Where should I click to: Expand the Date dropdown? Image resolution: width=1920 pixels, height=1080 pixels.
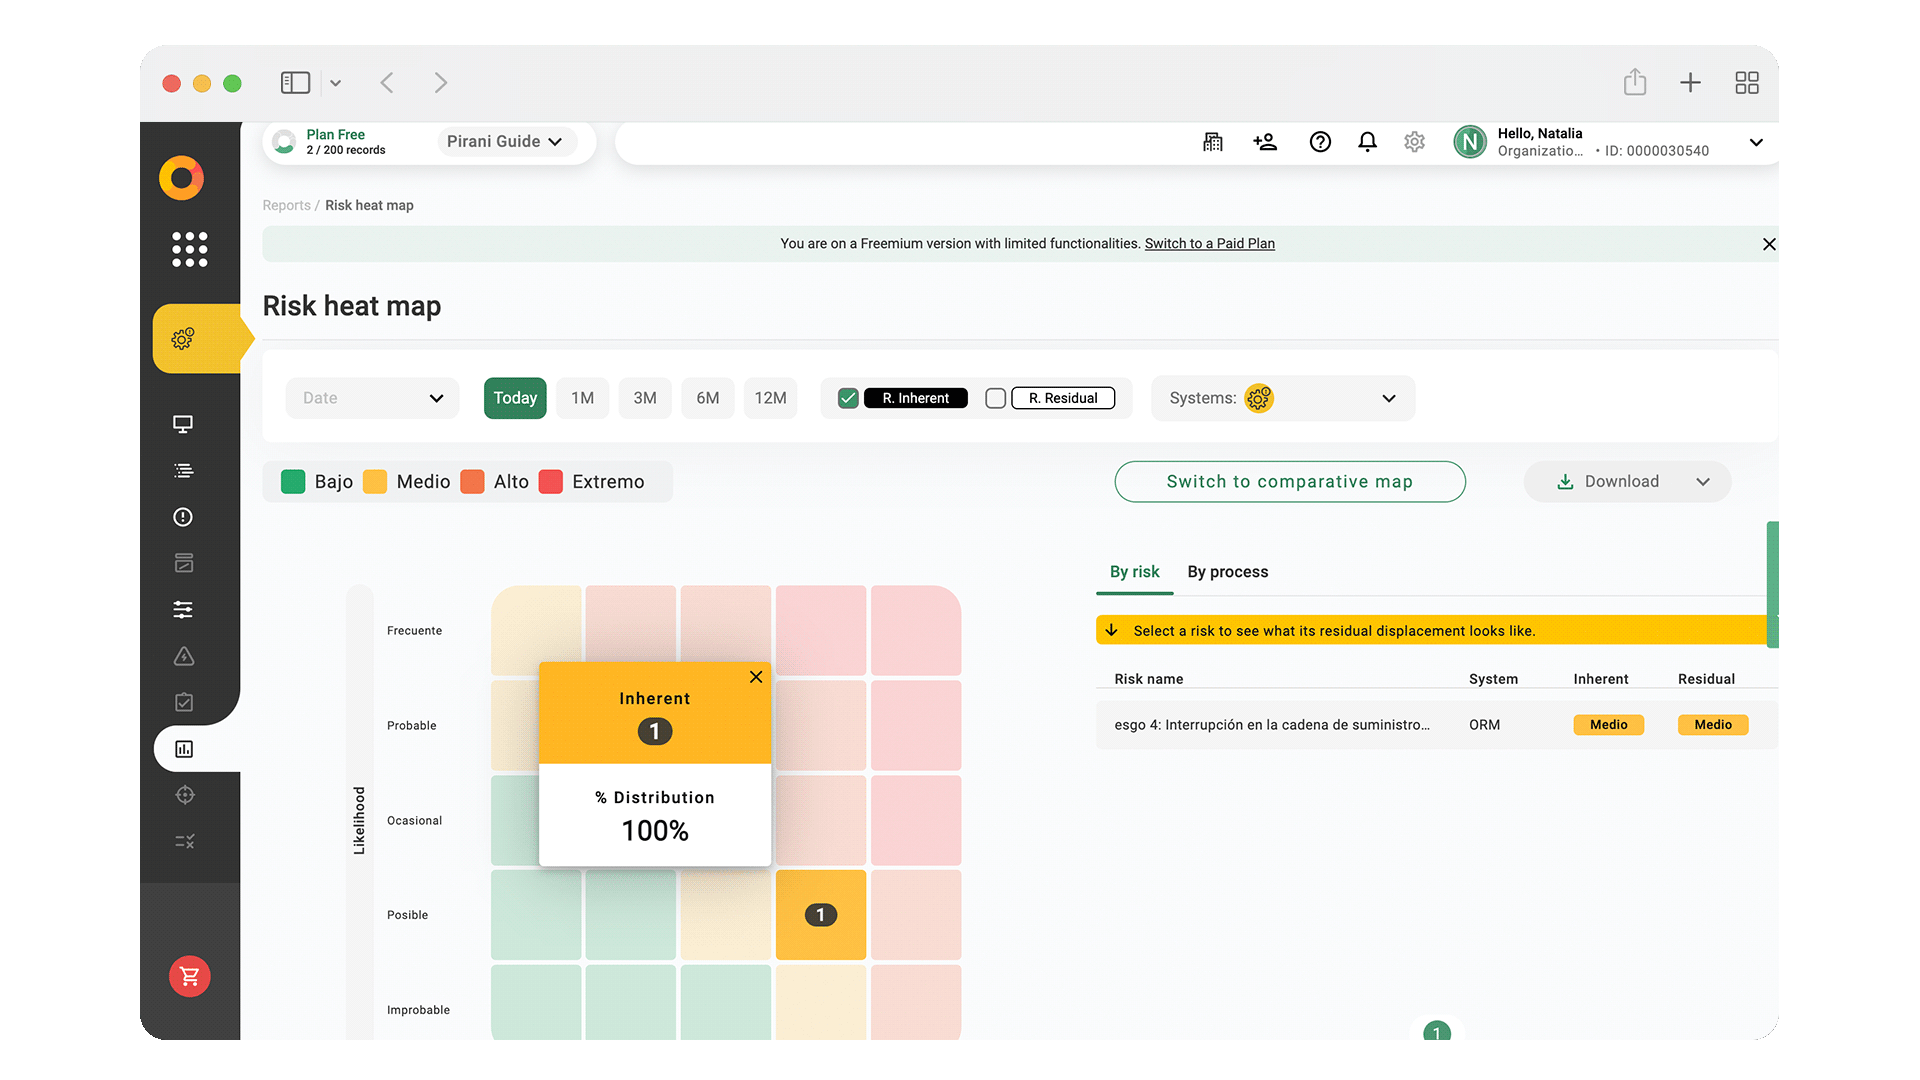pos(372,398)
